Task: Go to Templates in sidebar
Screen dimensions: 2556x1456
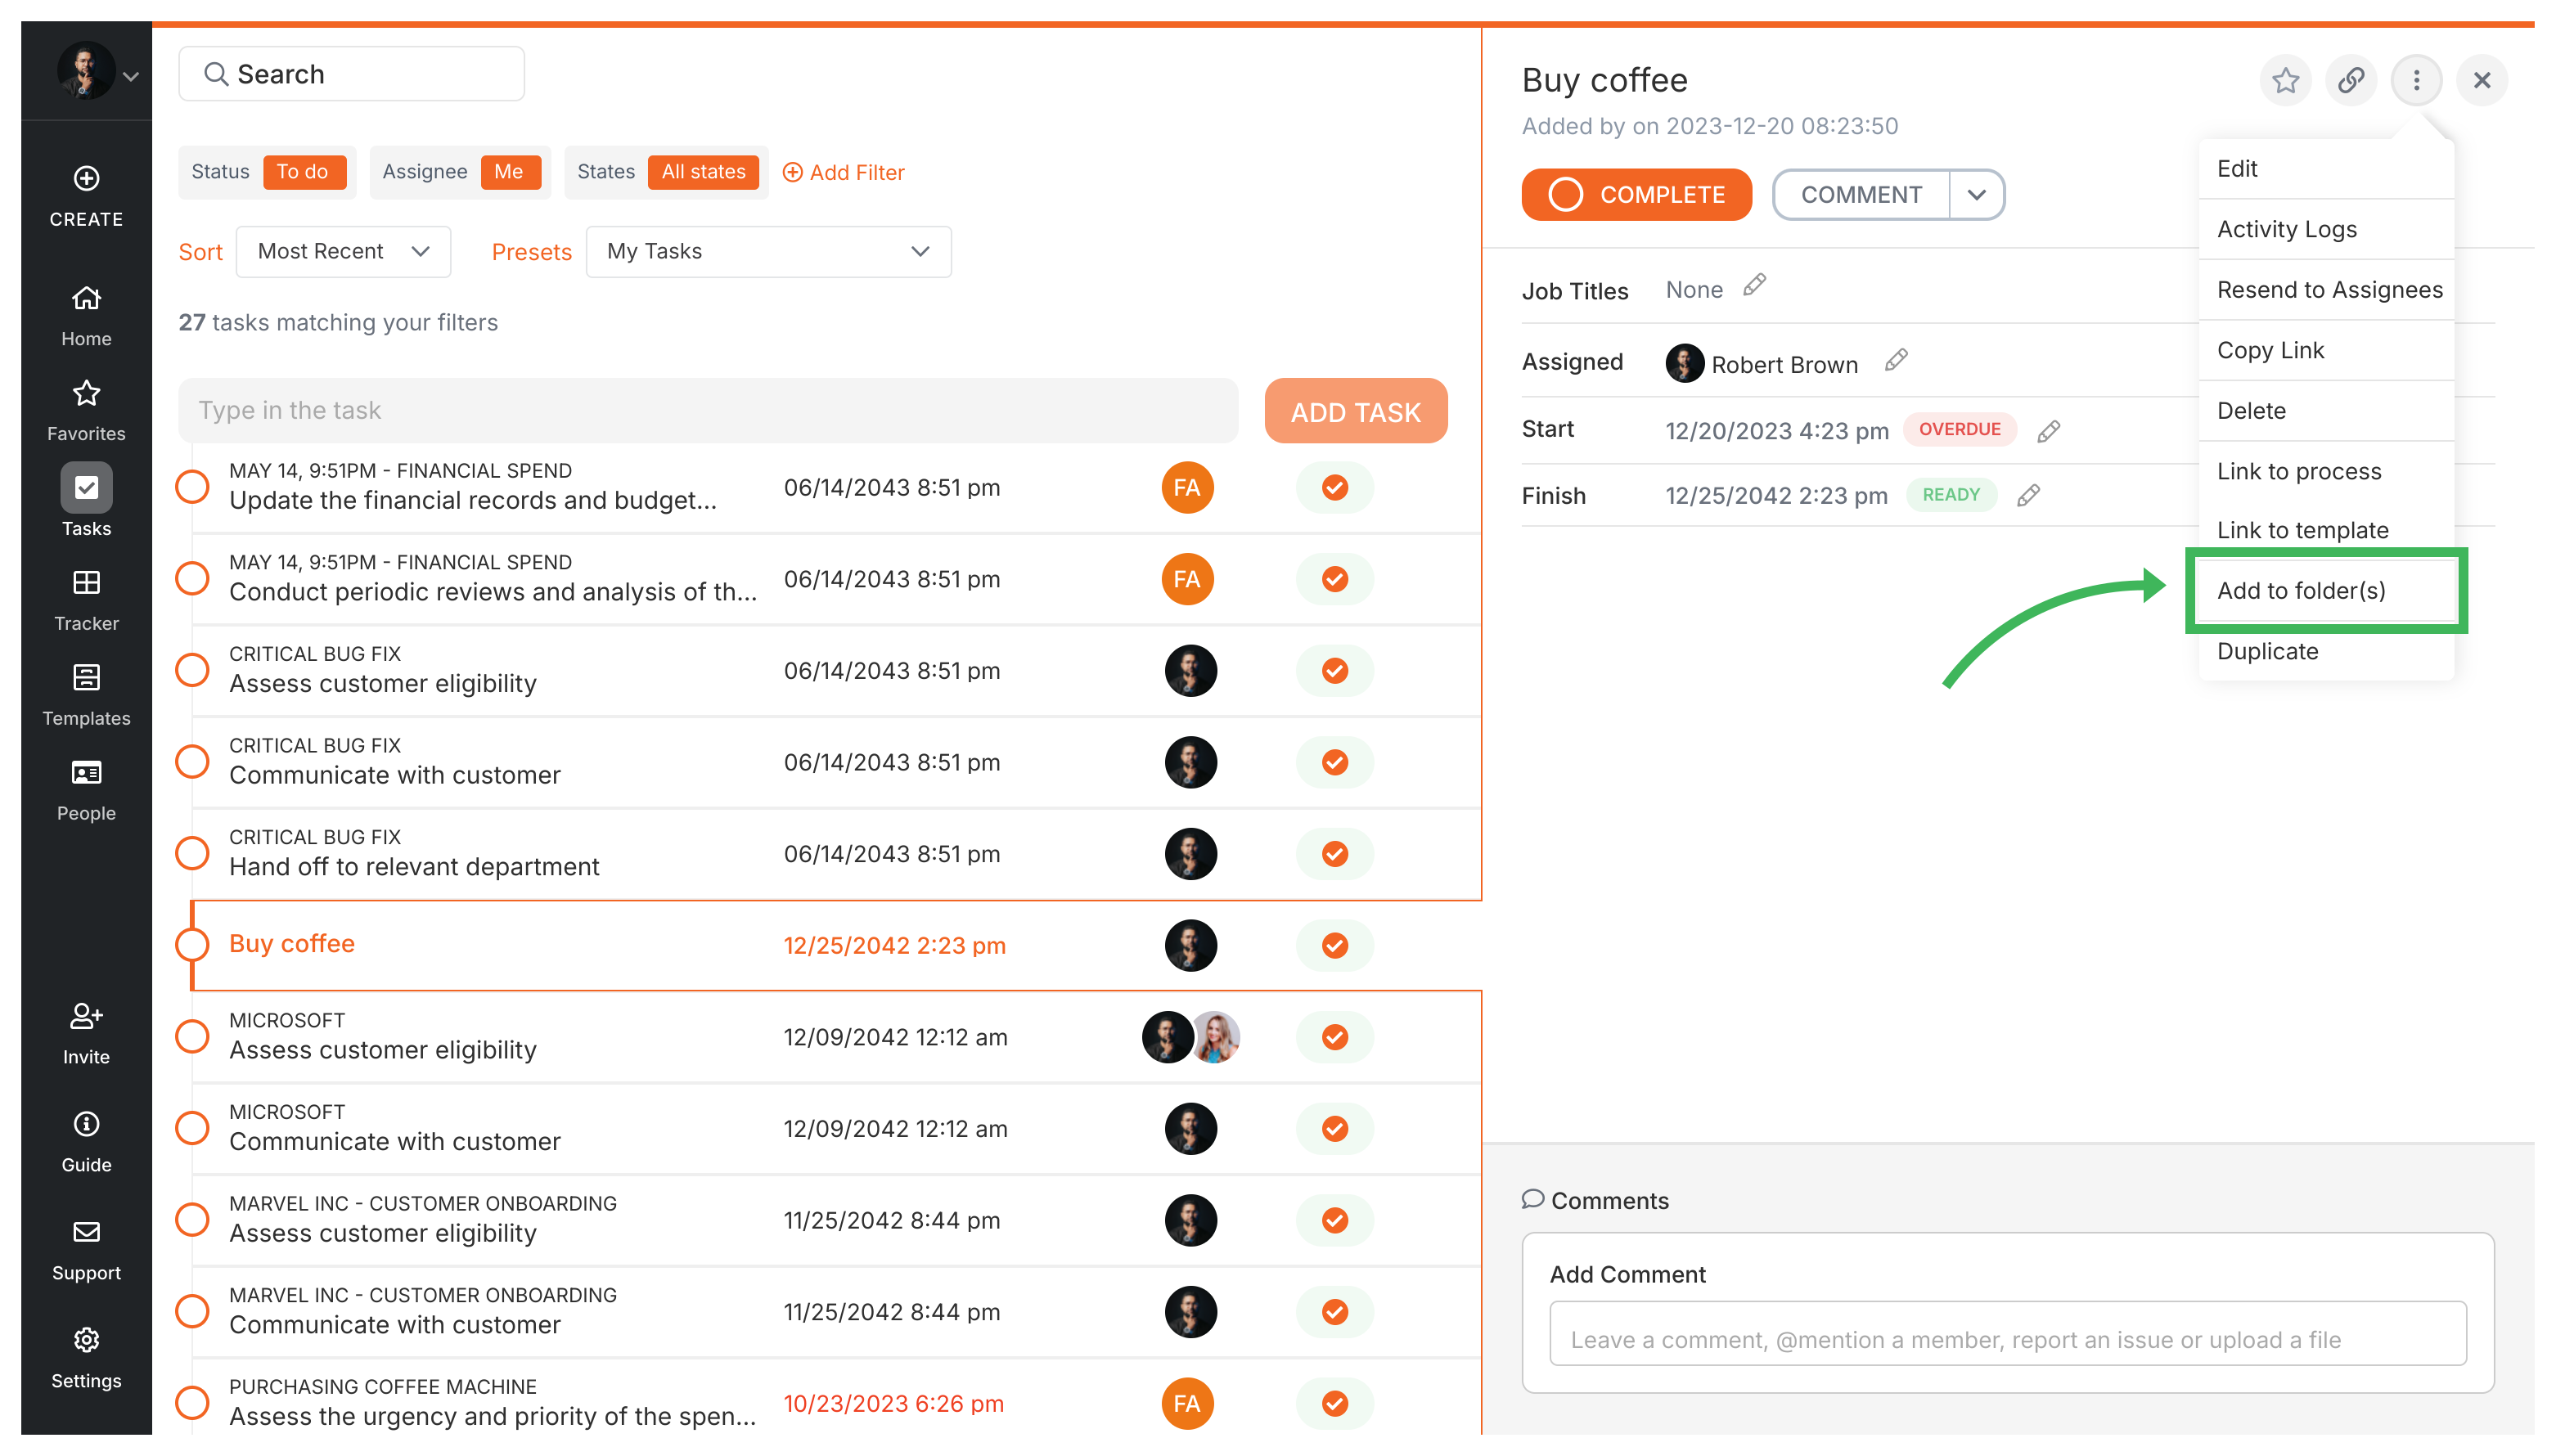Action: click(x=86, y=695)
